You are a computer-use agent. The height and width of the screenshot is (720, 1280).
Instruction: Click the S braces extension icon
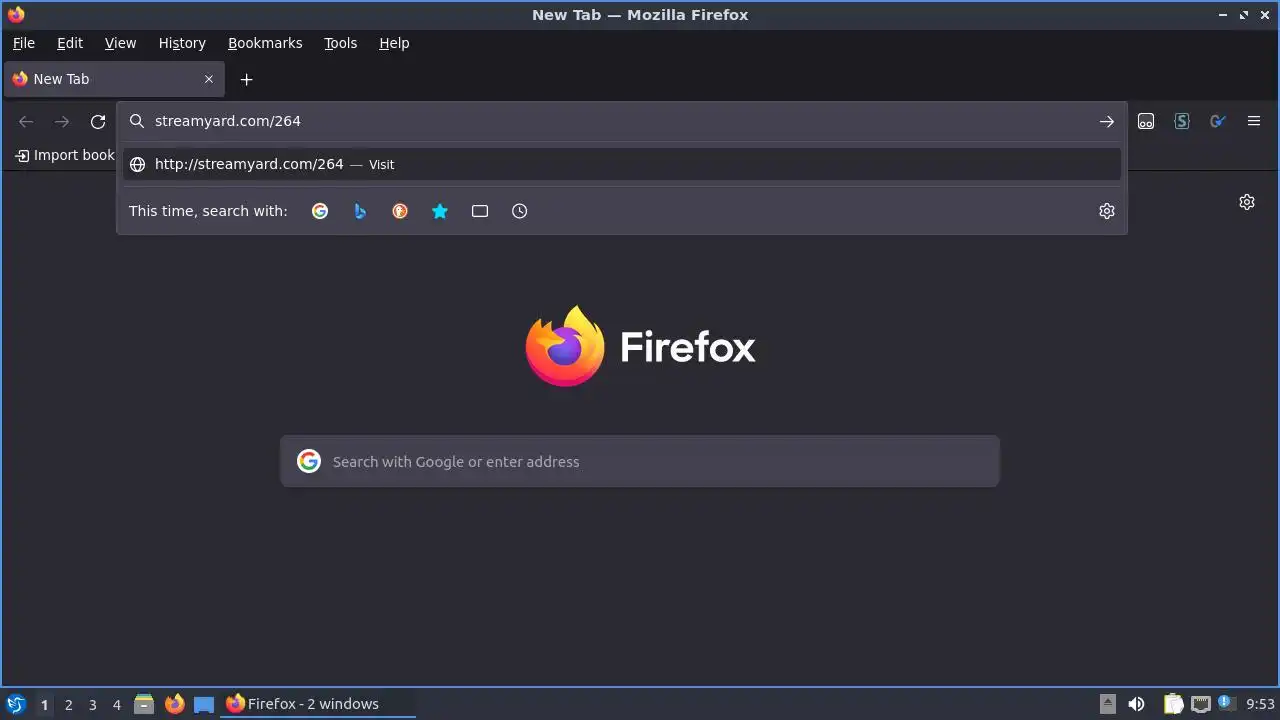1182,121
